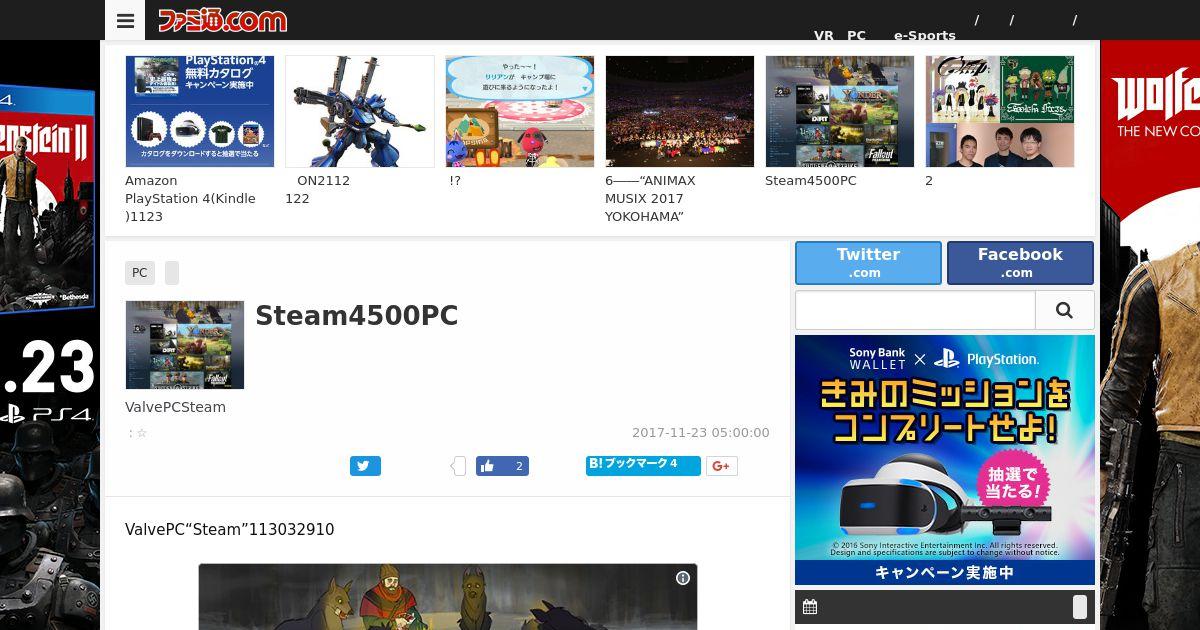The image size is (1200, 630).
Task: Open the ON2112 article link
Action: pyautogui.click(x=318, y=189)
